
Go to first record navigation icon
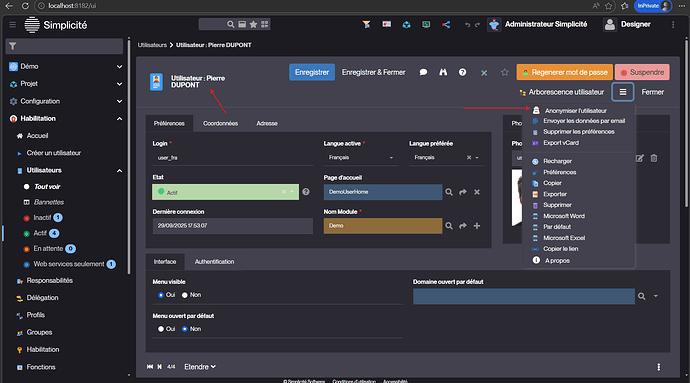pyautogui.click(x=150, y=367)
